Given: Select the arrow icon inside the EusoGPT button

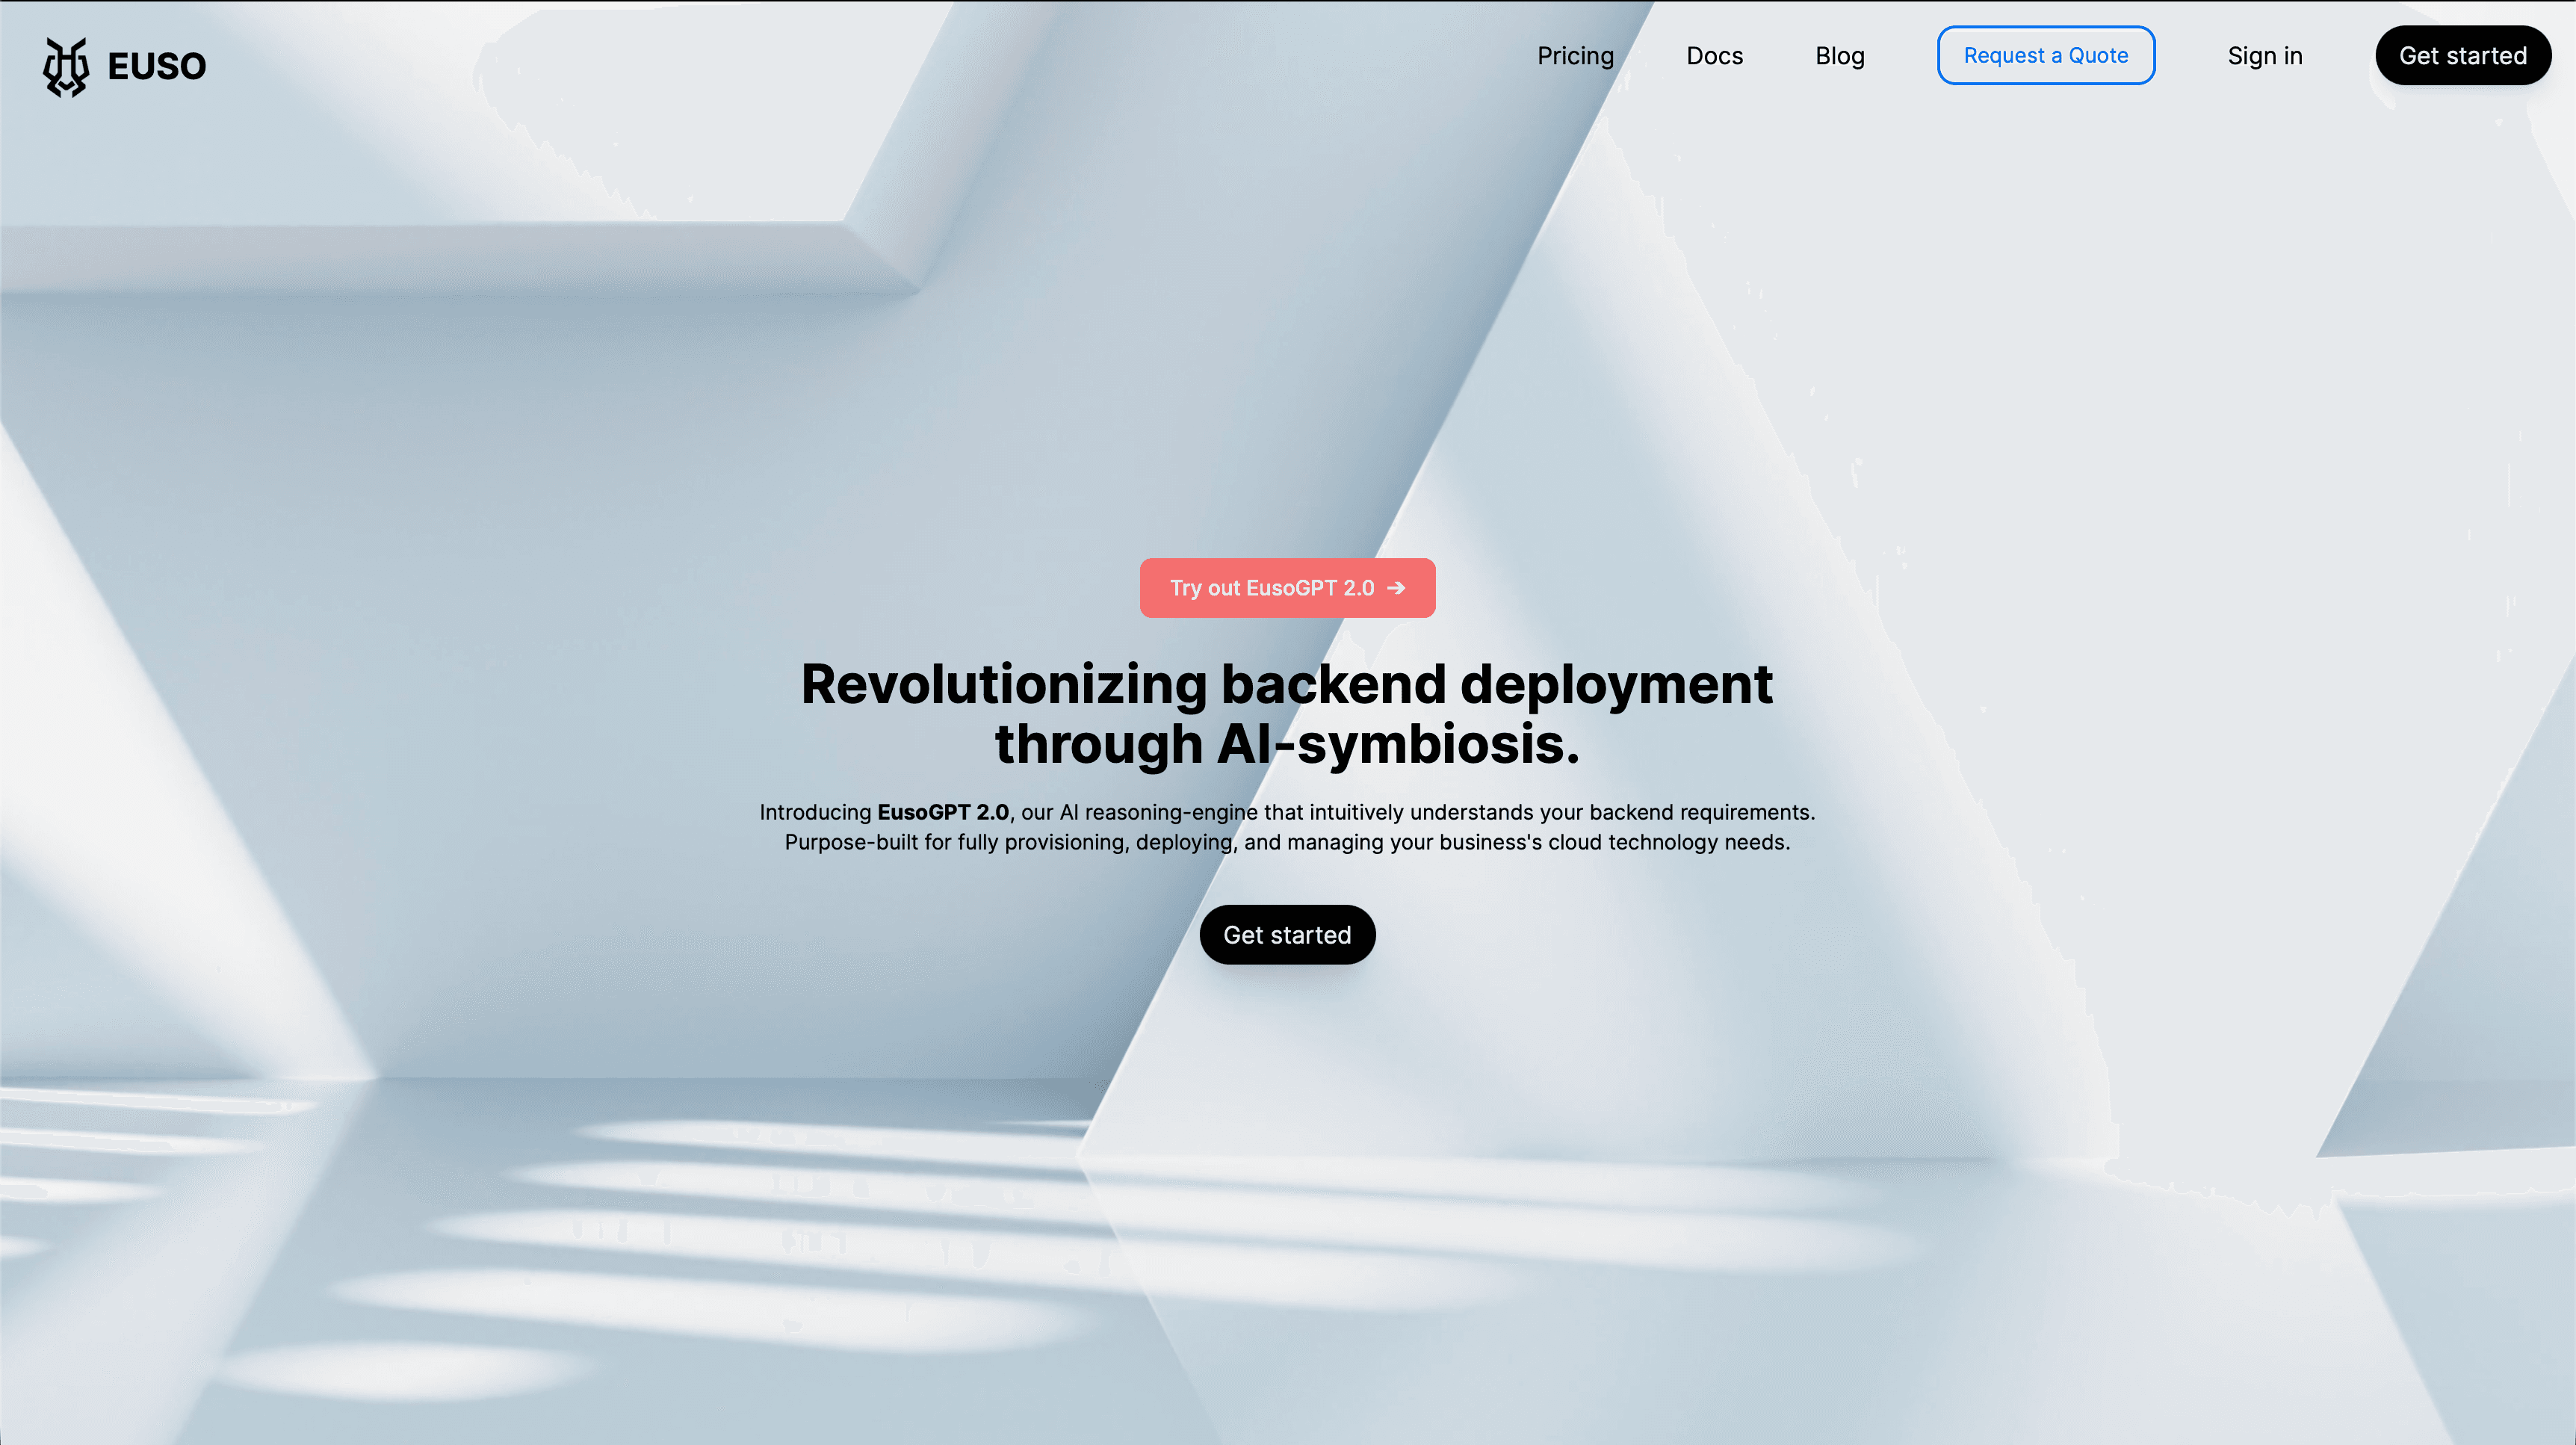Looking at the screenshot, I should pos(1398,588).
